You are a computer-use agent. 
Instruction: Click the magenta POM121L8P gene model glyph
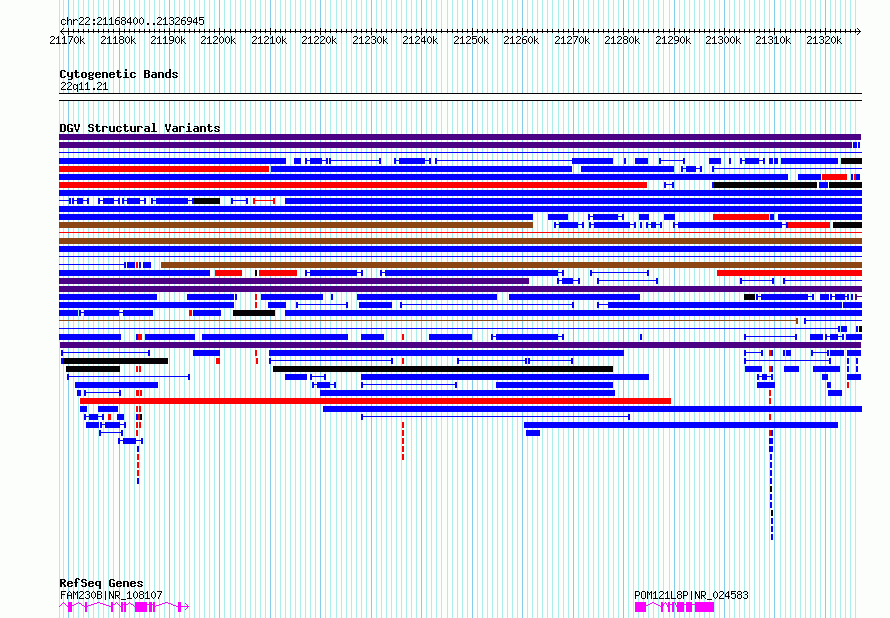pyautogui.click(x=674, y=607)
